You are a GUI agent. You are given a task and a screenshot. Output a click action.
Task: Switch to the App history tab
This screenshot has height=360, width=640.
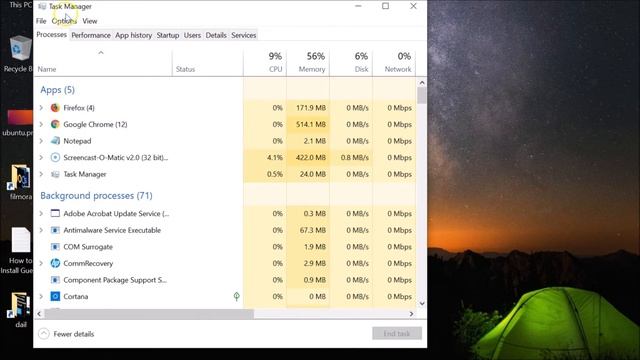coord(133,35)
